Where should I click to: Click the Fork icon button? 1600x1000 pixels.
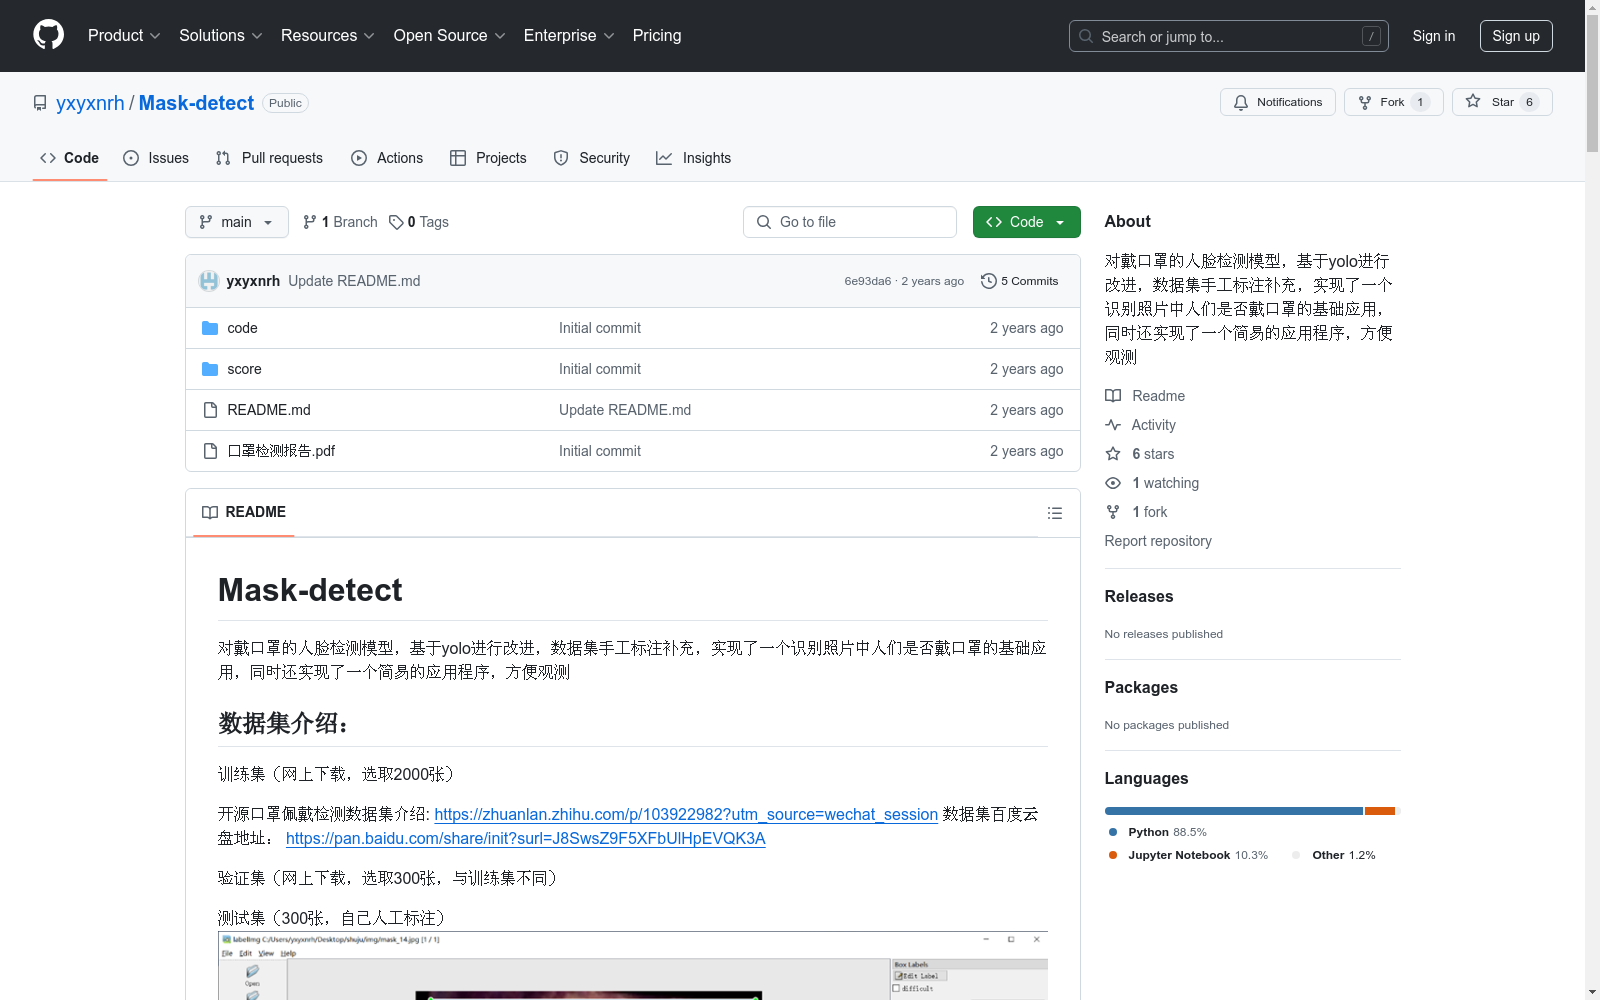click(x=1365, y=102)
